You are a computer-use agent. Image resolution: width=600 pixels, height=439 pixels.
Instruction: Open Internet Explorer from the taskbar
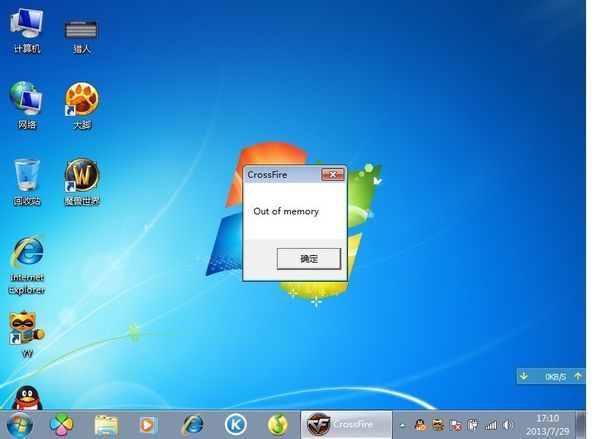(x=192, y=425)
